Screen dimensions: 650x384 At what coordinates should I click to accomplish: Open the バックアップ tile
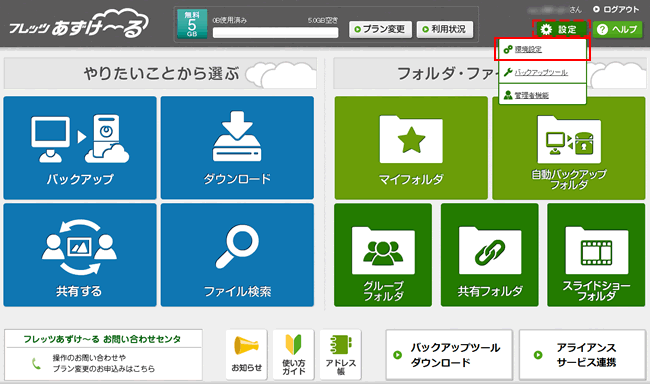[80, 148]
